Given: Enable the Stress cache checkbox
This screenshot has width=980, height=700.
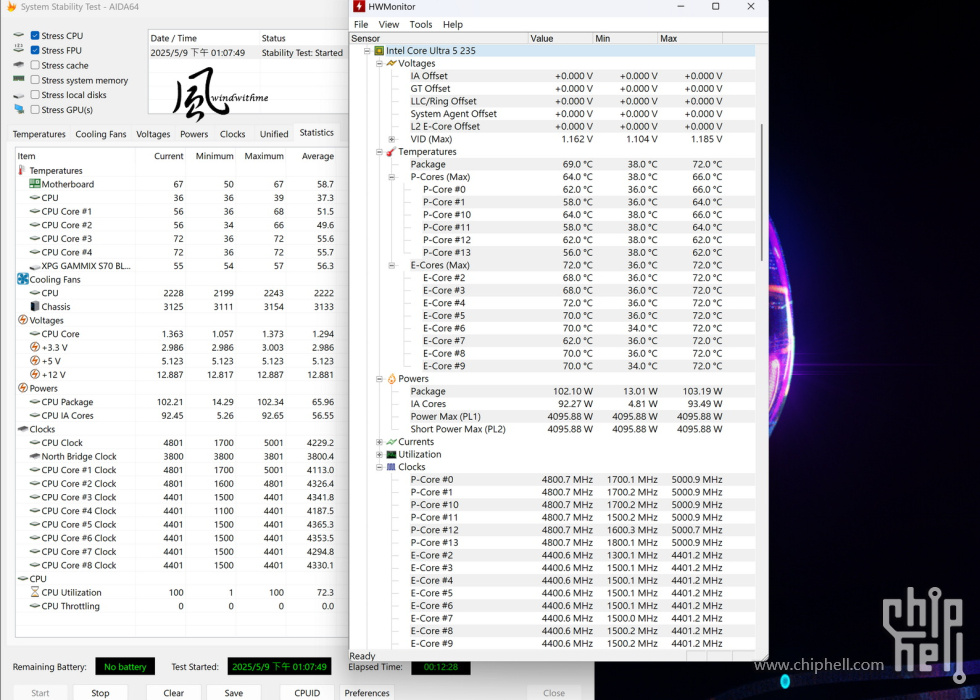Looking at the screenshot, I should [x=35, y=65].
